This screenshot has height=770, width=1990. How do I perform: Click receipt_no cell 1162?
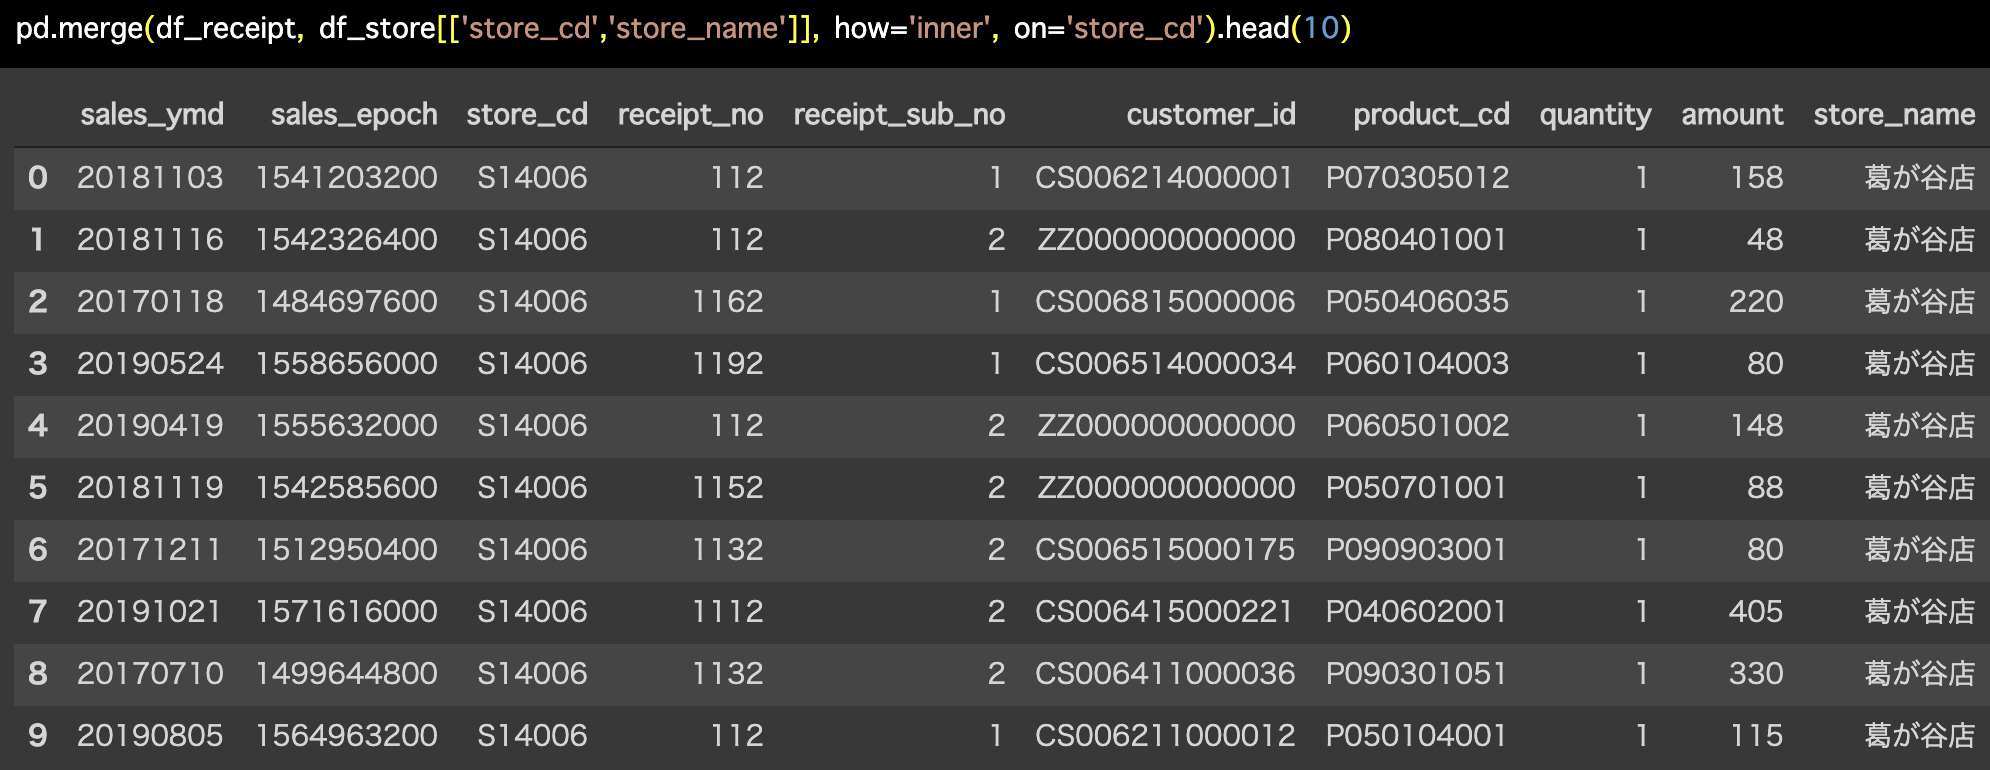(x=728, y=302)
